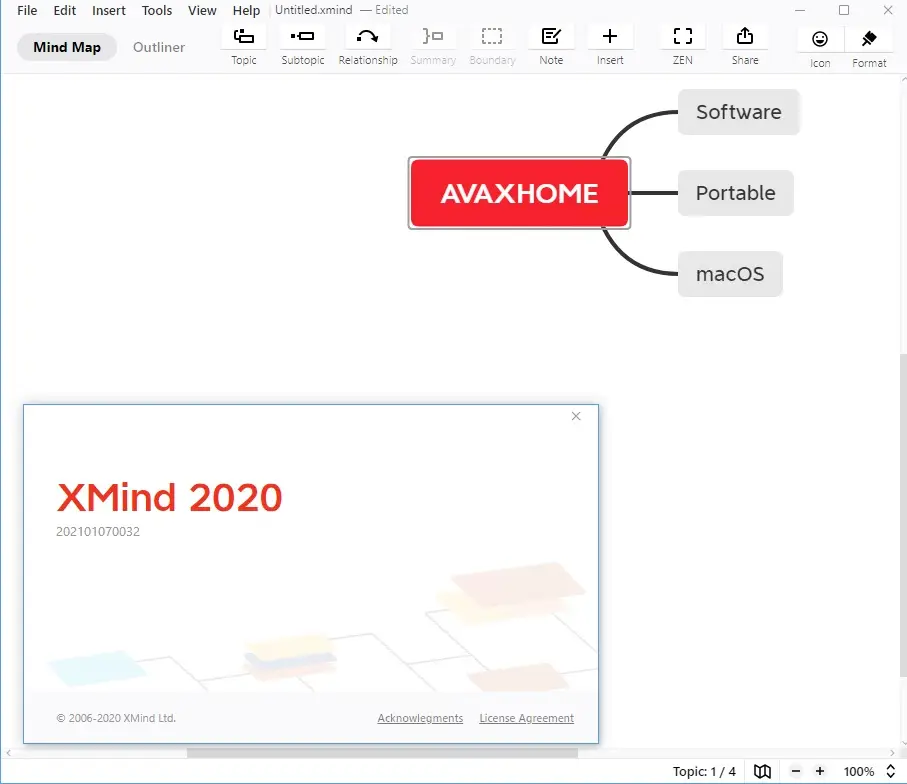Open the Tools menu
This screenshot has width=907, height=784.
point(157,10)
